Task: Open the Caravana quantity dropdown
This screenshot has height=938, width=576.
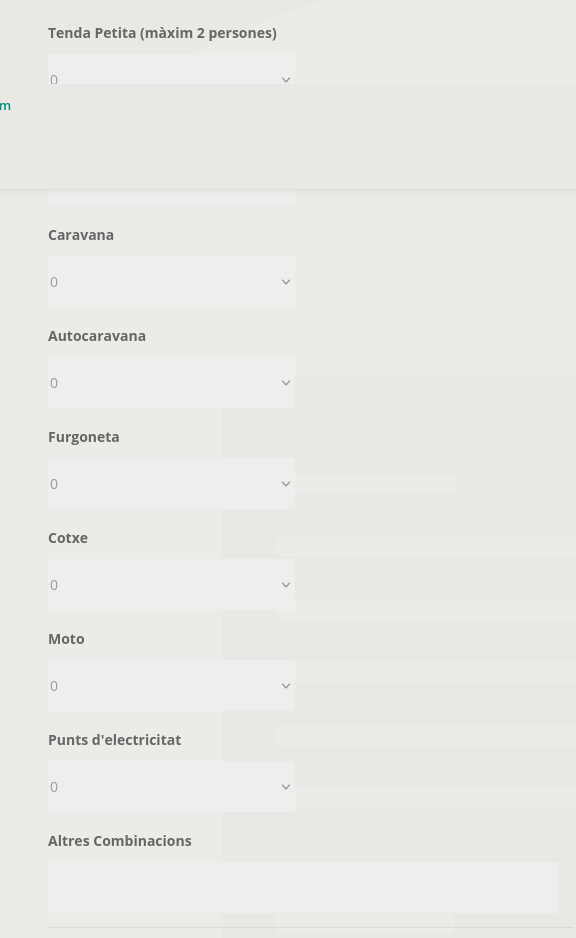Action: click(171, 282)
